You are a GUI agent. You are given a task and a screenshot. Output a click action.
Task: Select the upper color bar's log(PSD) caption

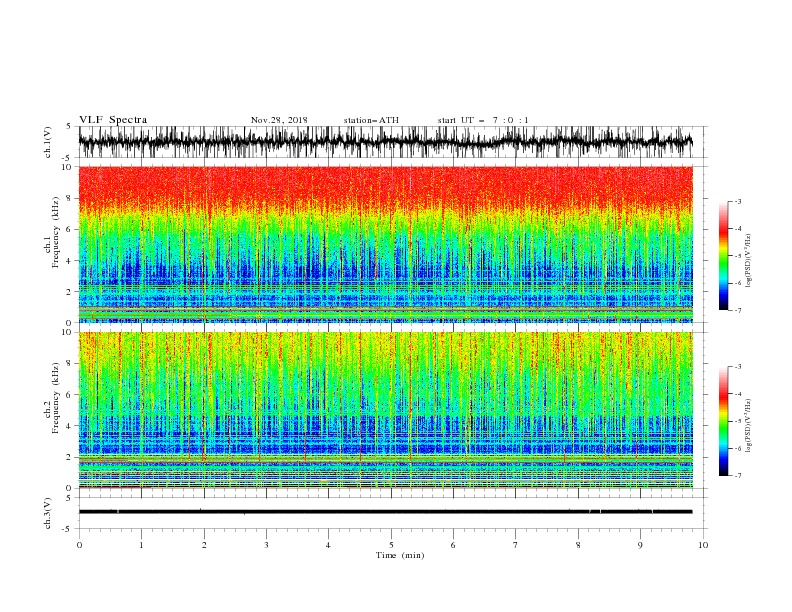pos(749,261)
